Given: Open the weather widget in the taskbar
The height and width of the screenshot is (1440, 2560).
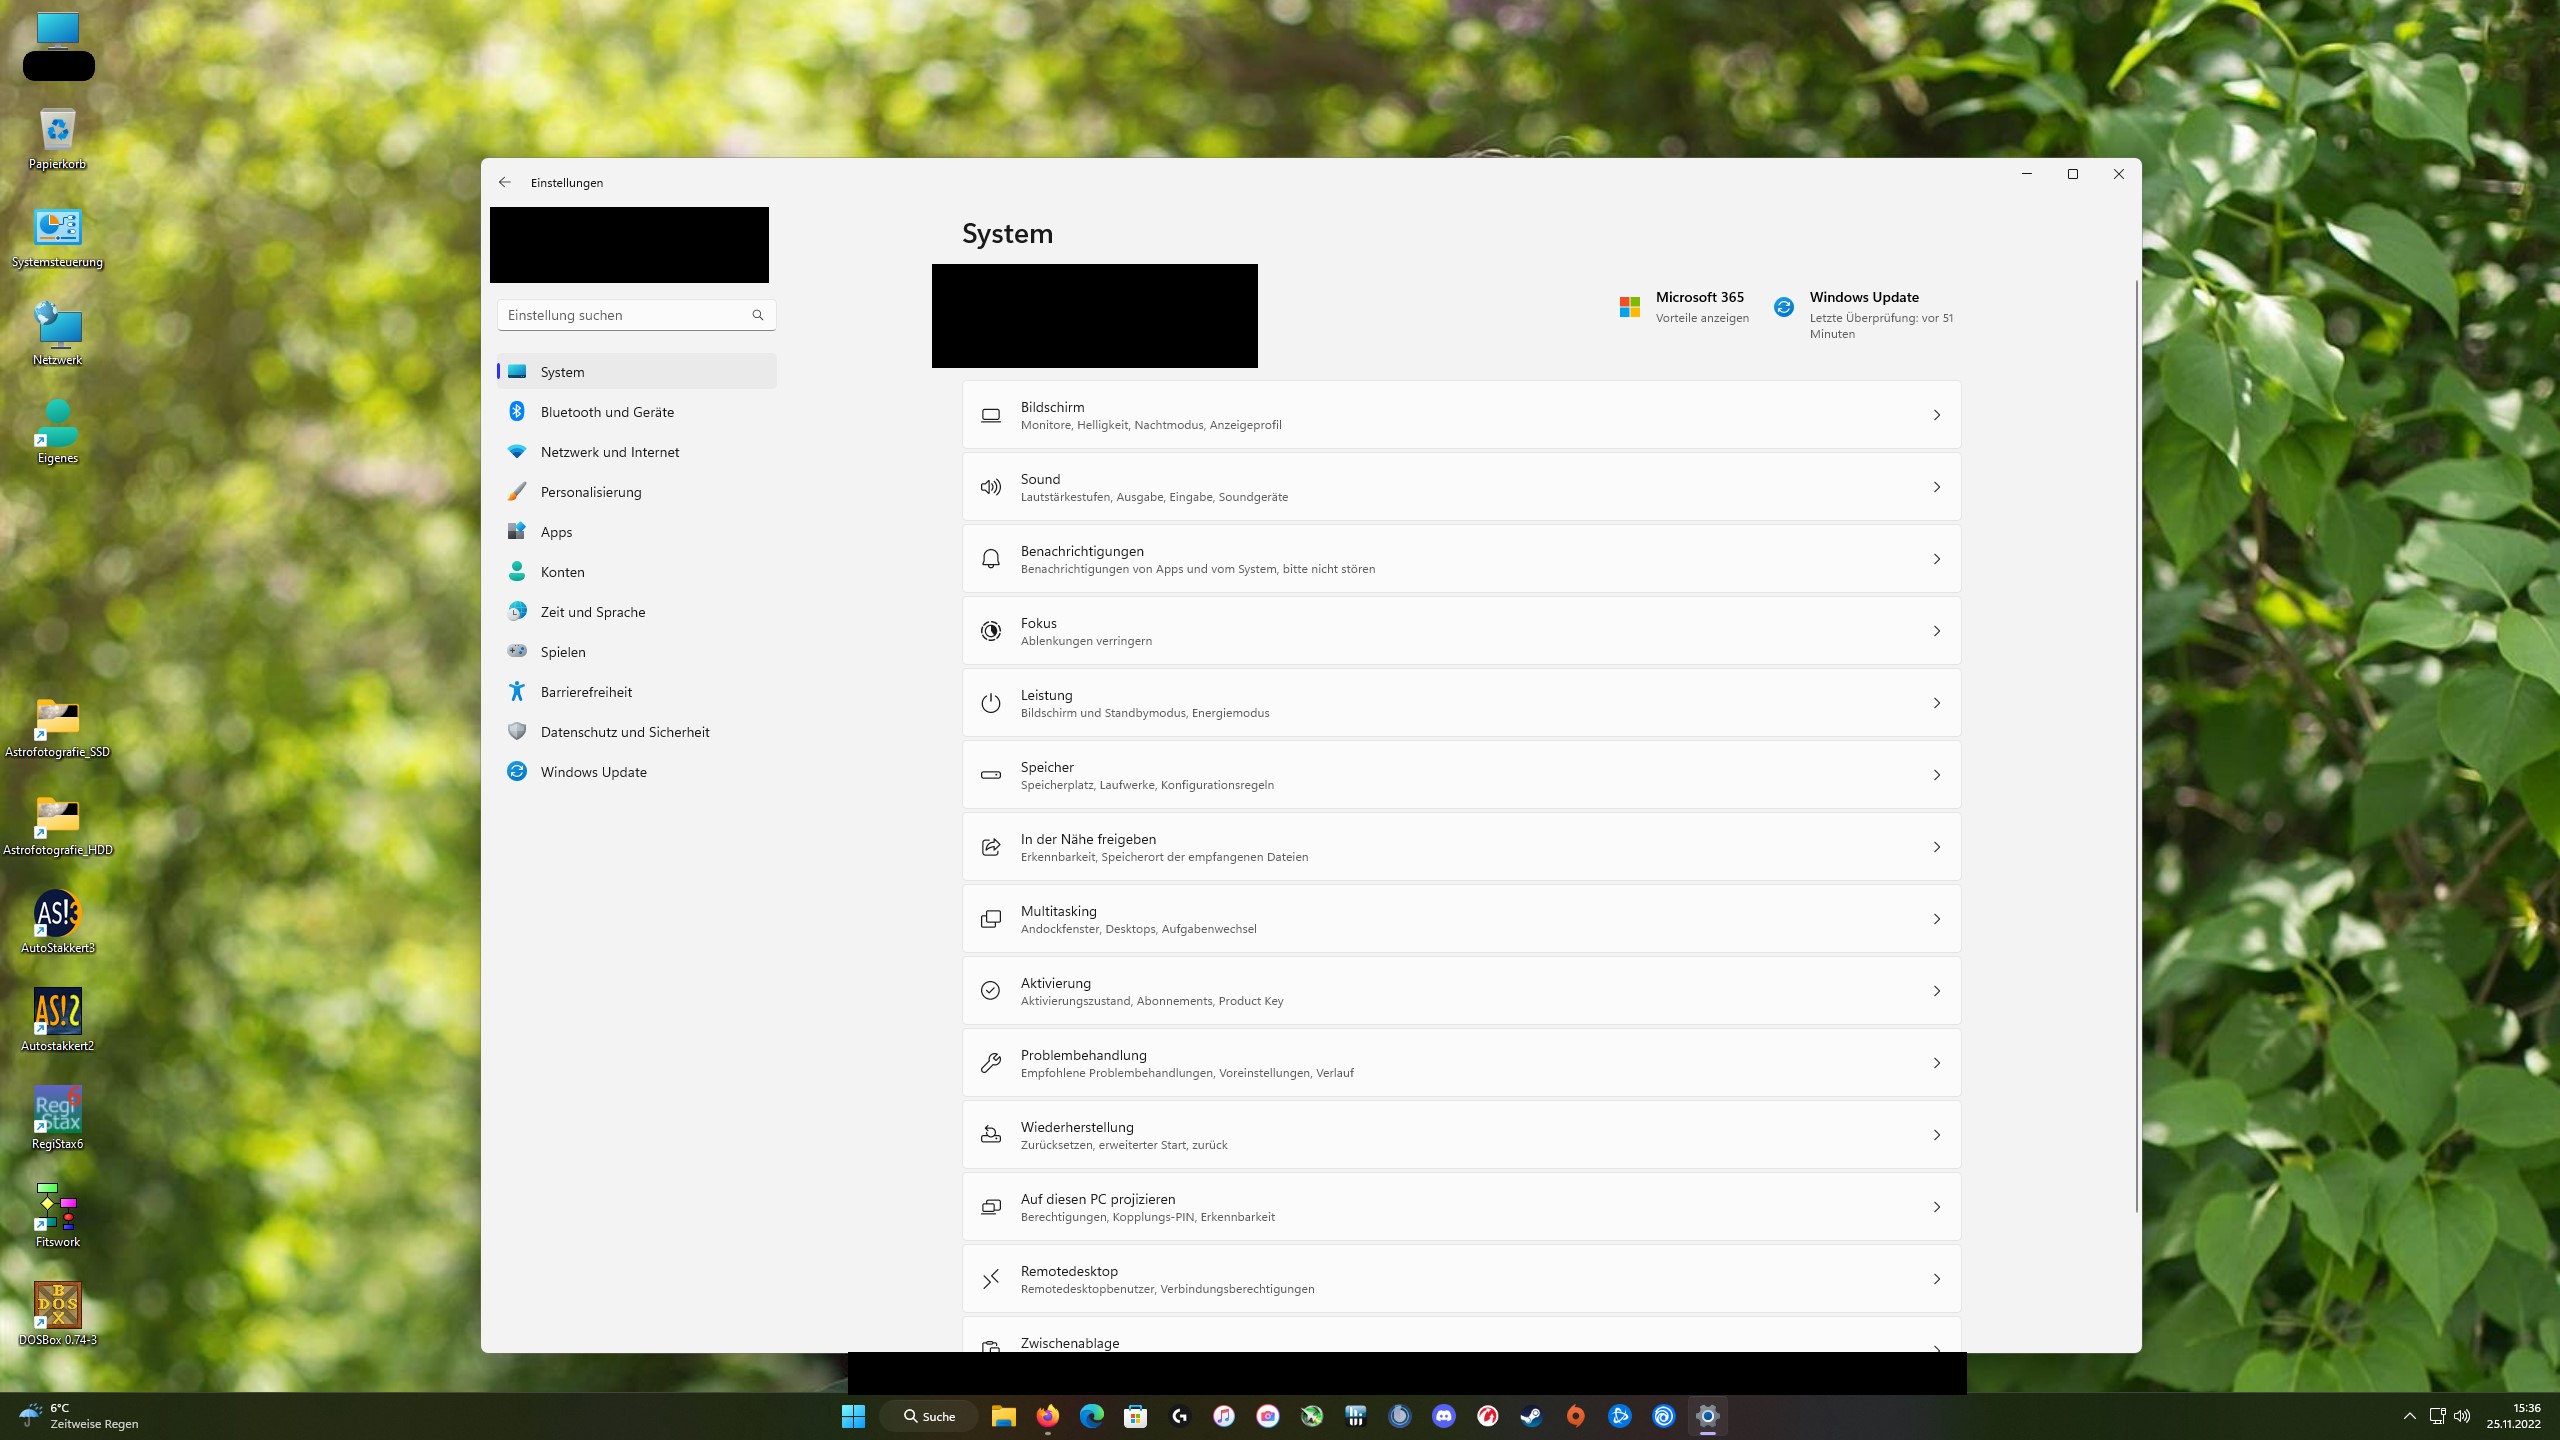Looking at the screenshot, I should coord(80,1416).
